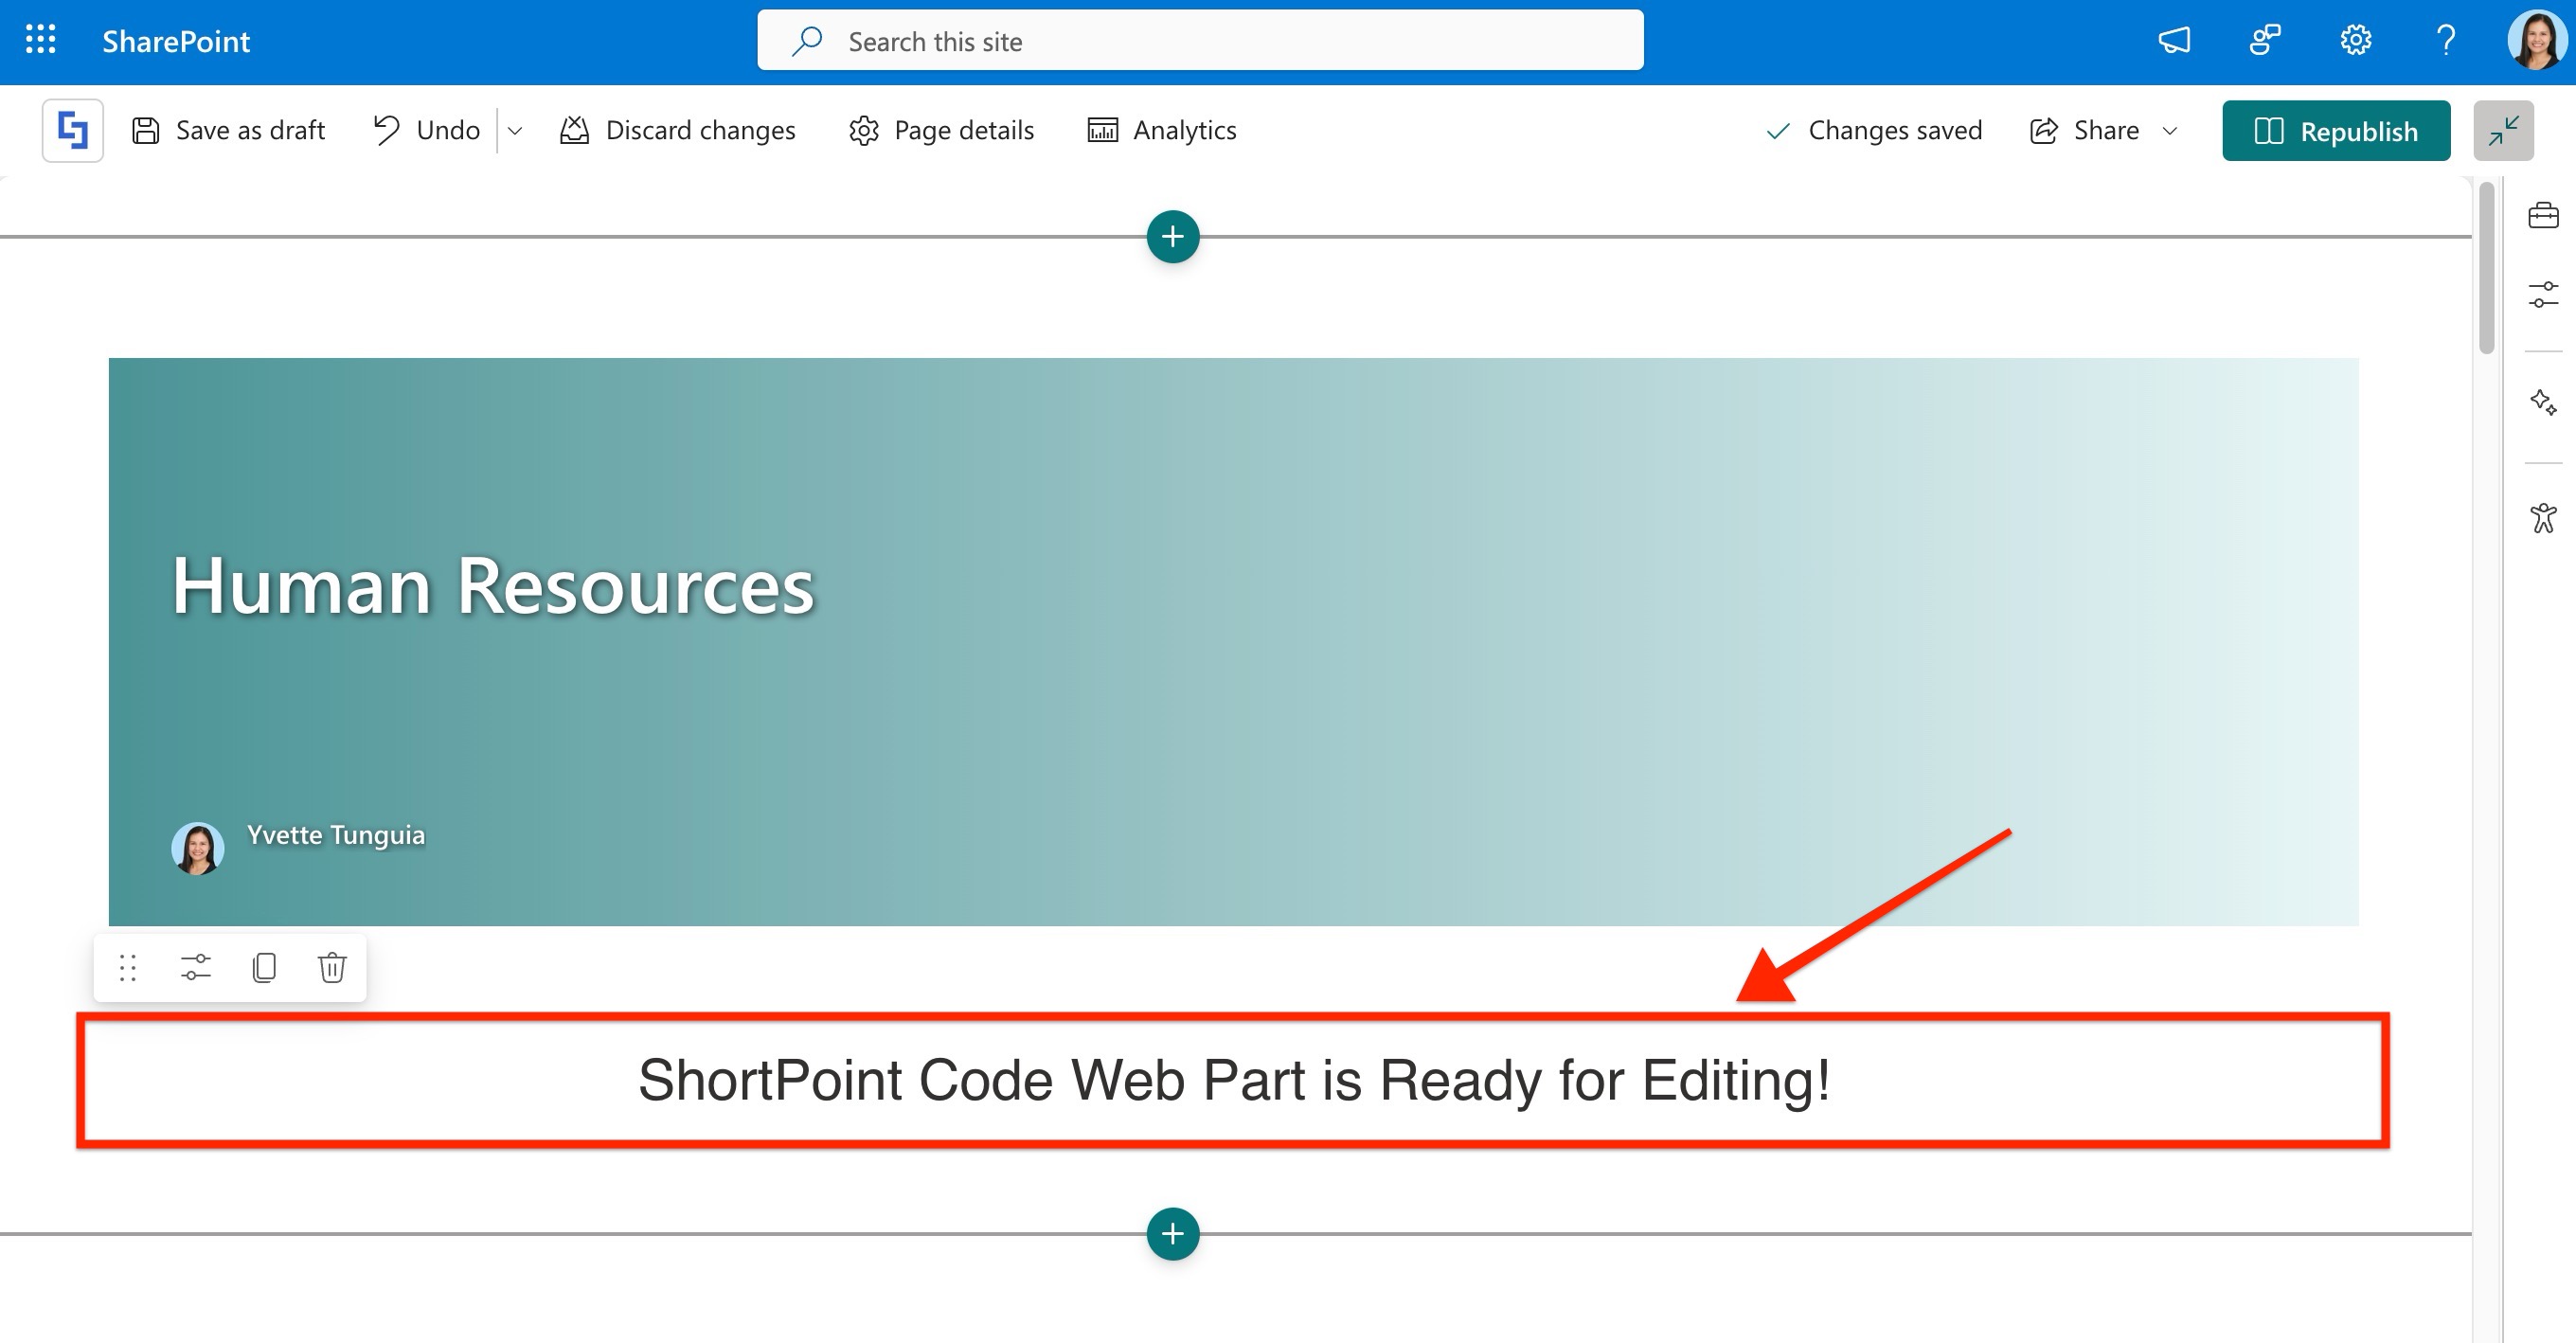
Task: Open the web part toolbox briefcase icon
Action: 2543,215
